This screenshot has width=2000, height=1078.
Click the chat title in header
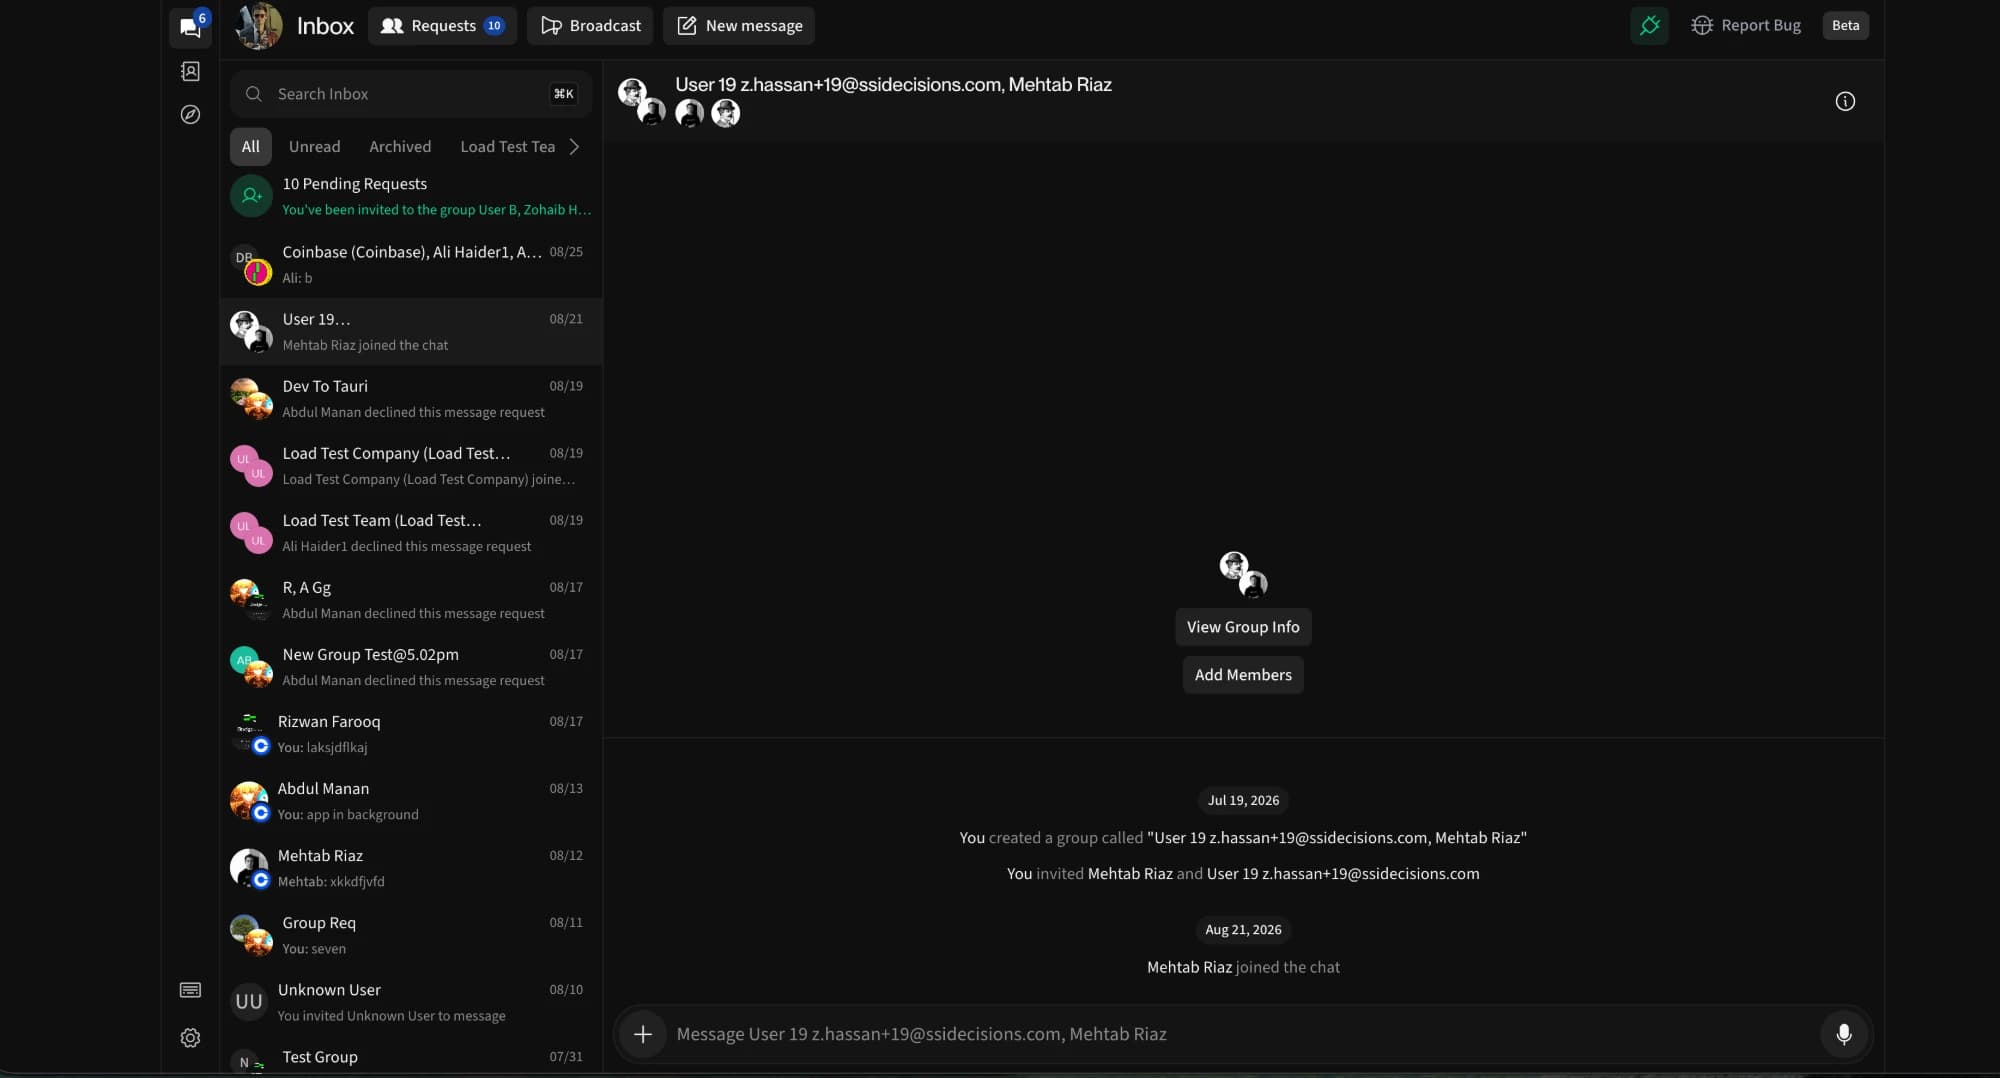(893, 85)
